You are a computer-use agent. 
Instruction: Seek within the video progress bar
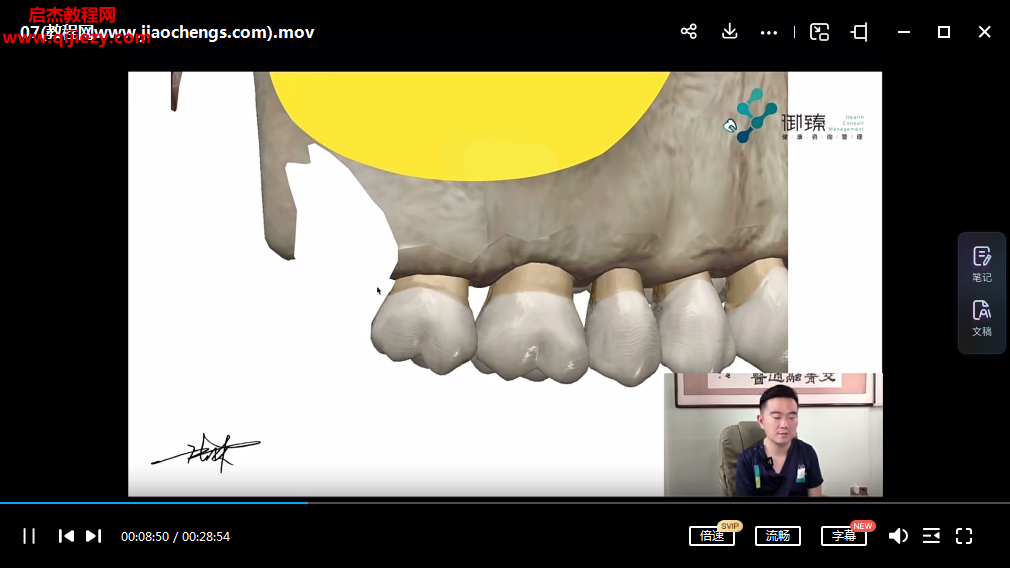point(505,502)
